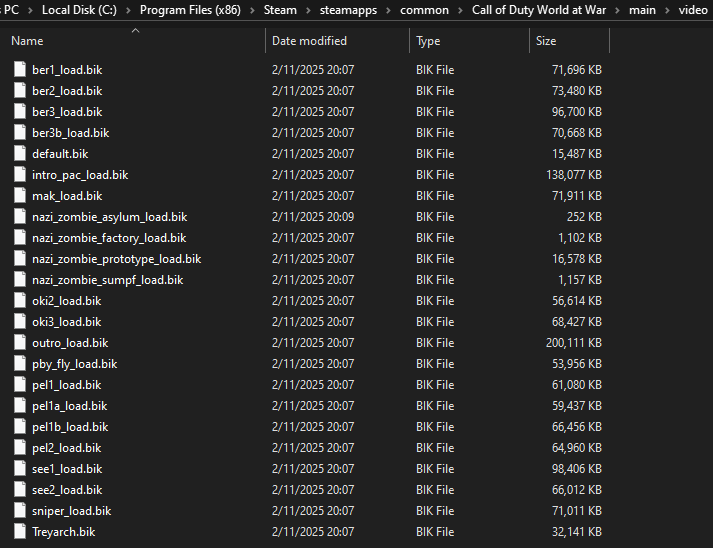Click the video breadcrumb segment
713x548 pixels.
click(693, 10)
